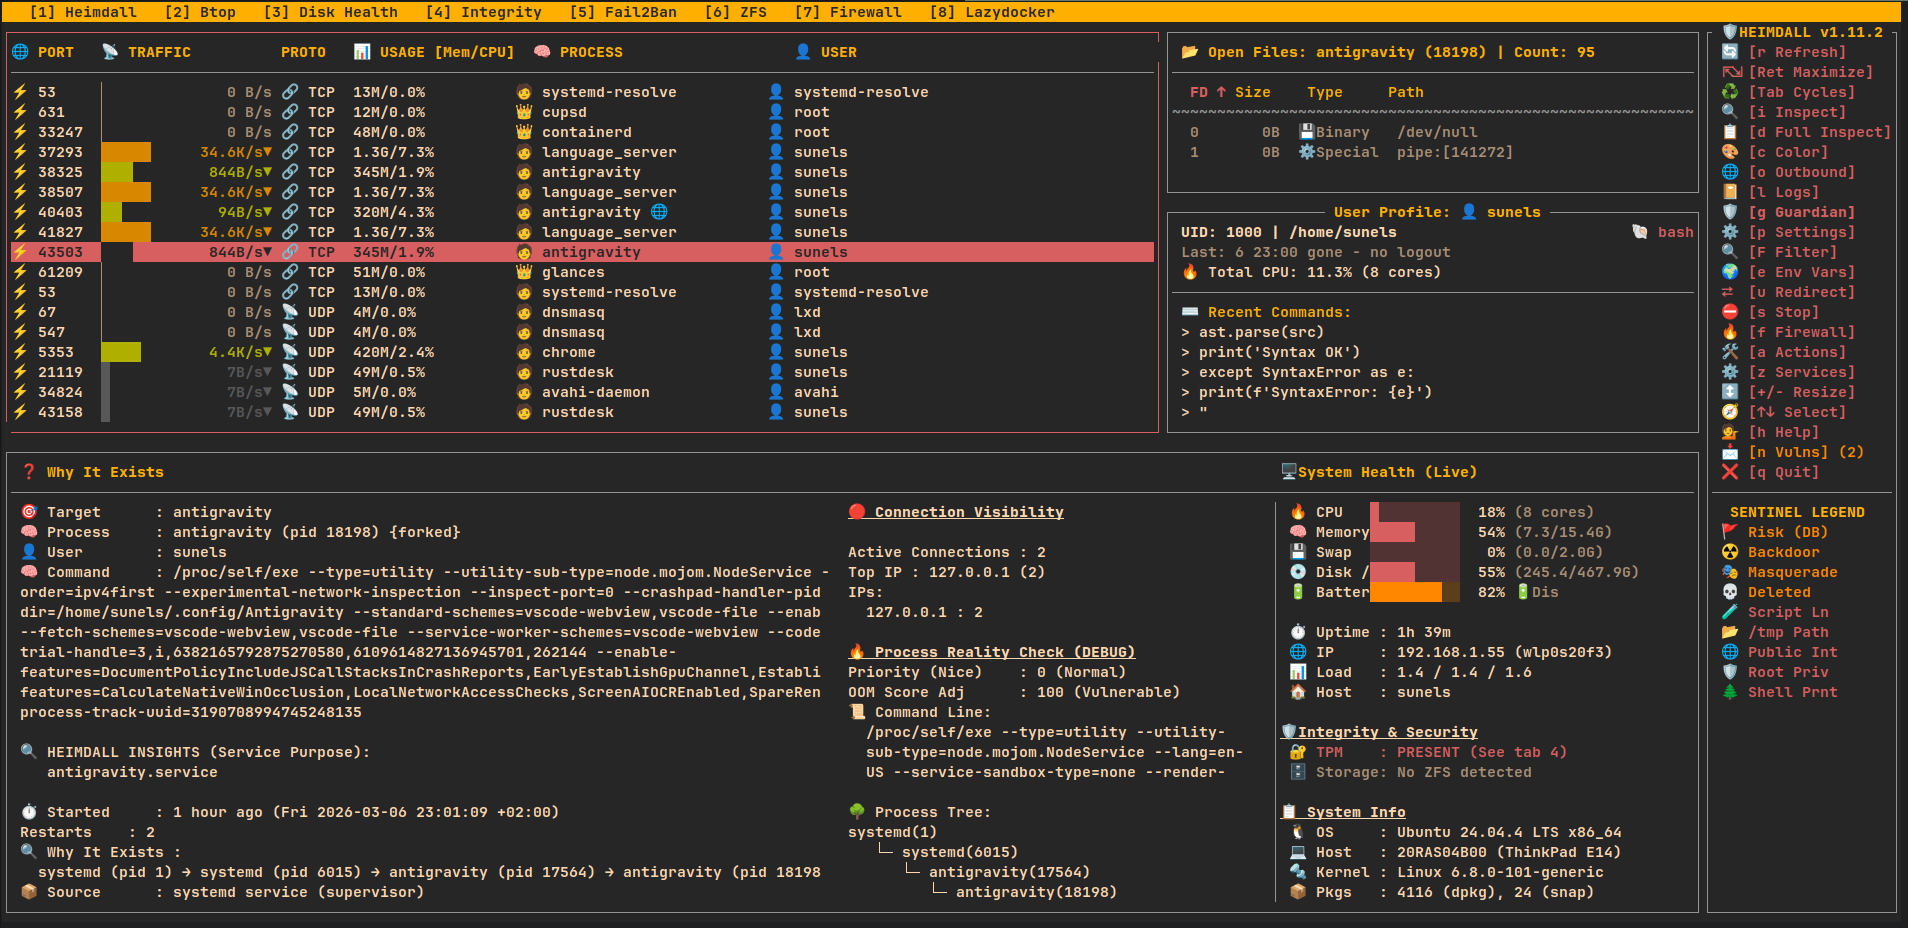1908x928 pixels.
Task: Open the [6] ZFS tab
Action: [736, 12]
